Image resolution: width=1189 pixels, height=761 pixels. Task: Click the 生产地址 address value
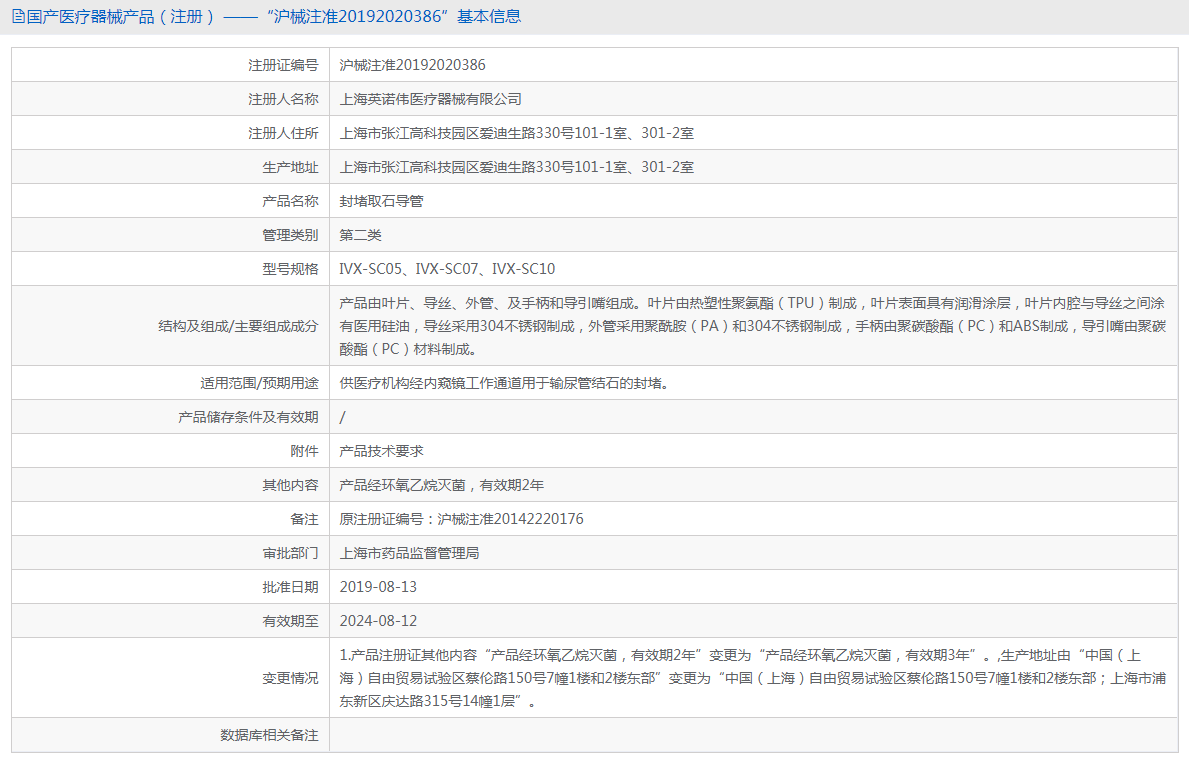click(516, 168)
